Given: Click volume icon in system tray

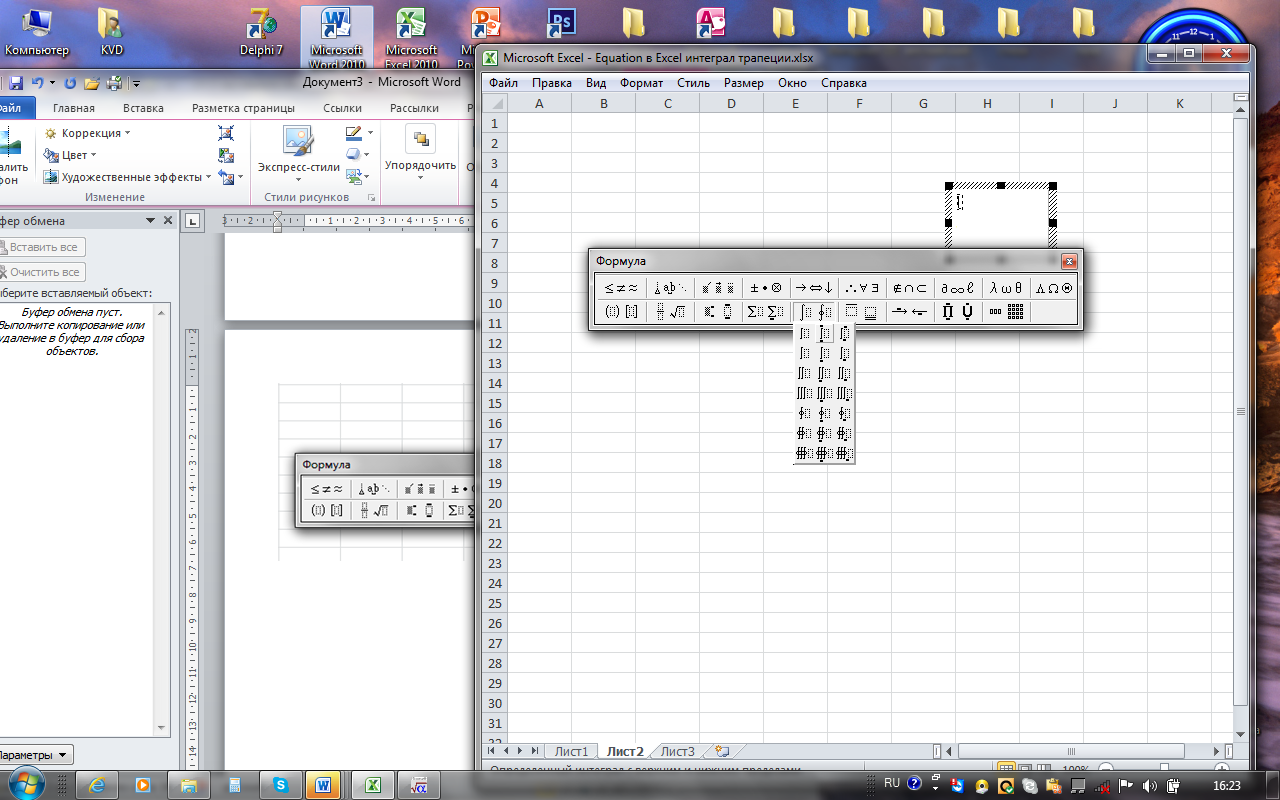Looking at the screenshot, I should point(1148,785).
